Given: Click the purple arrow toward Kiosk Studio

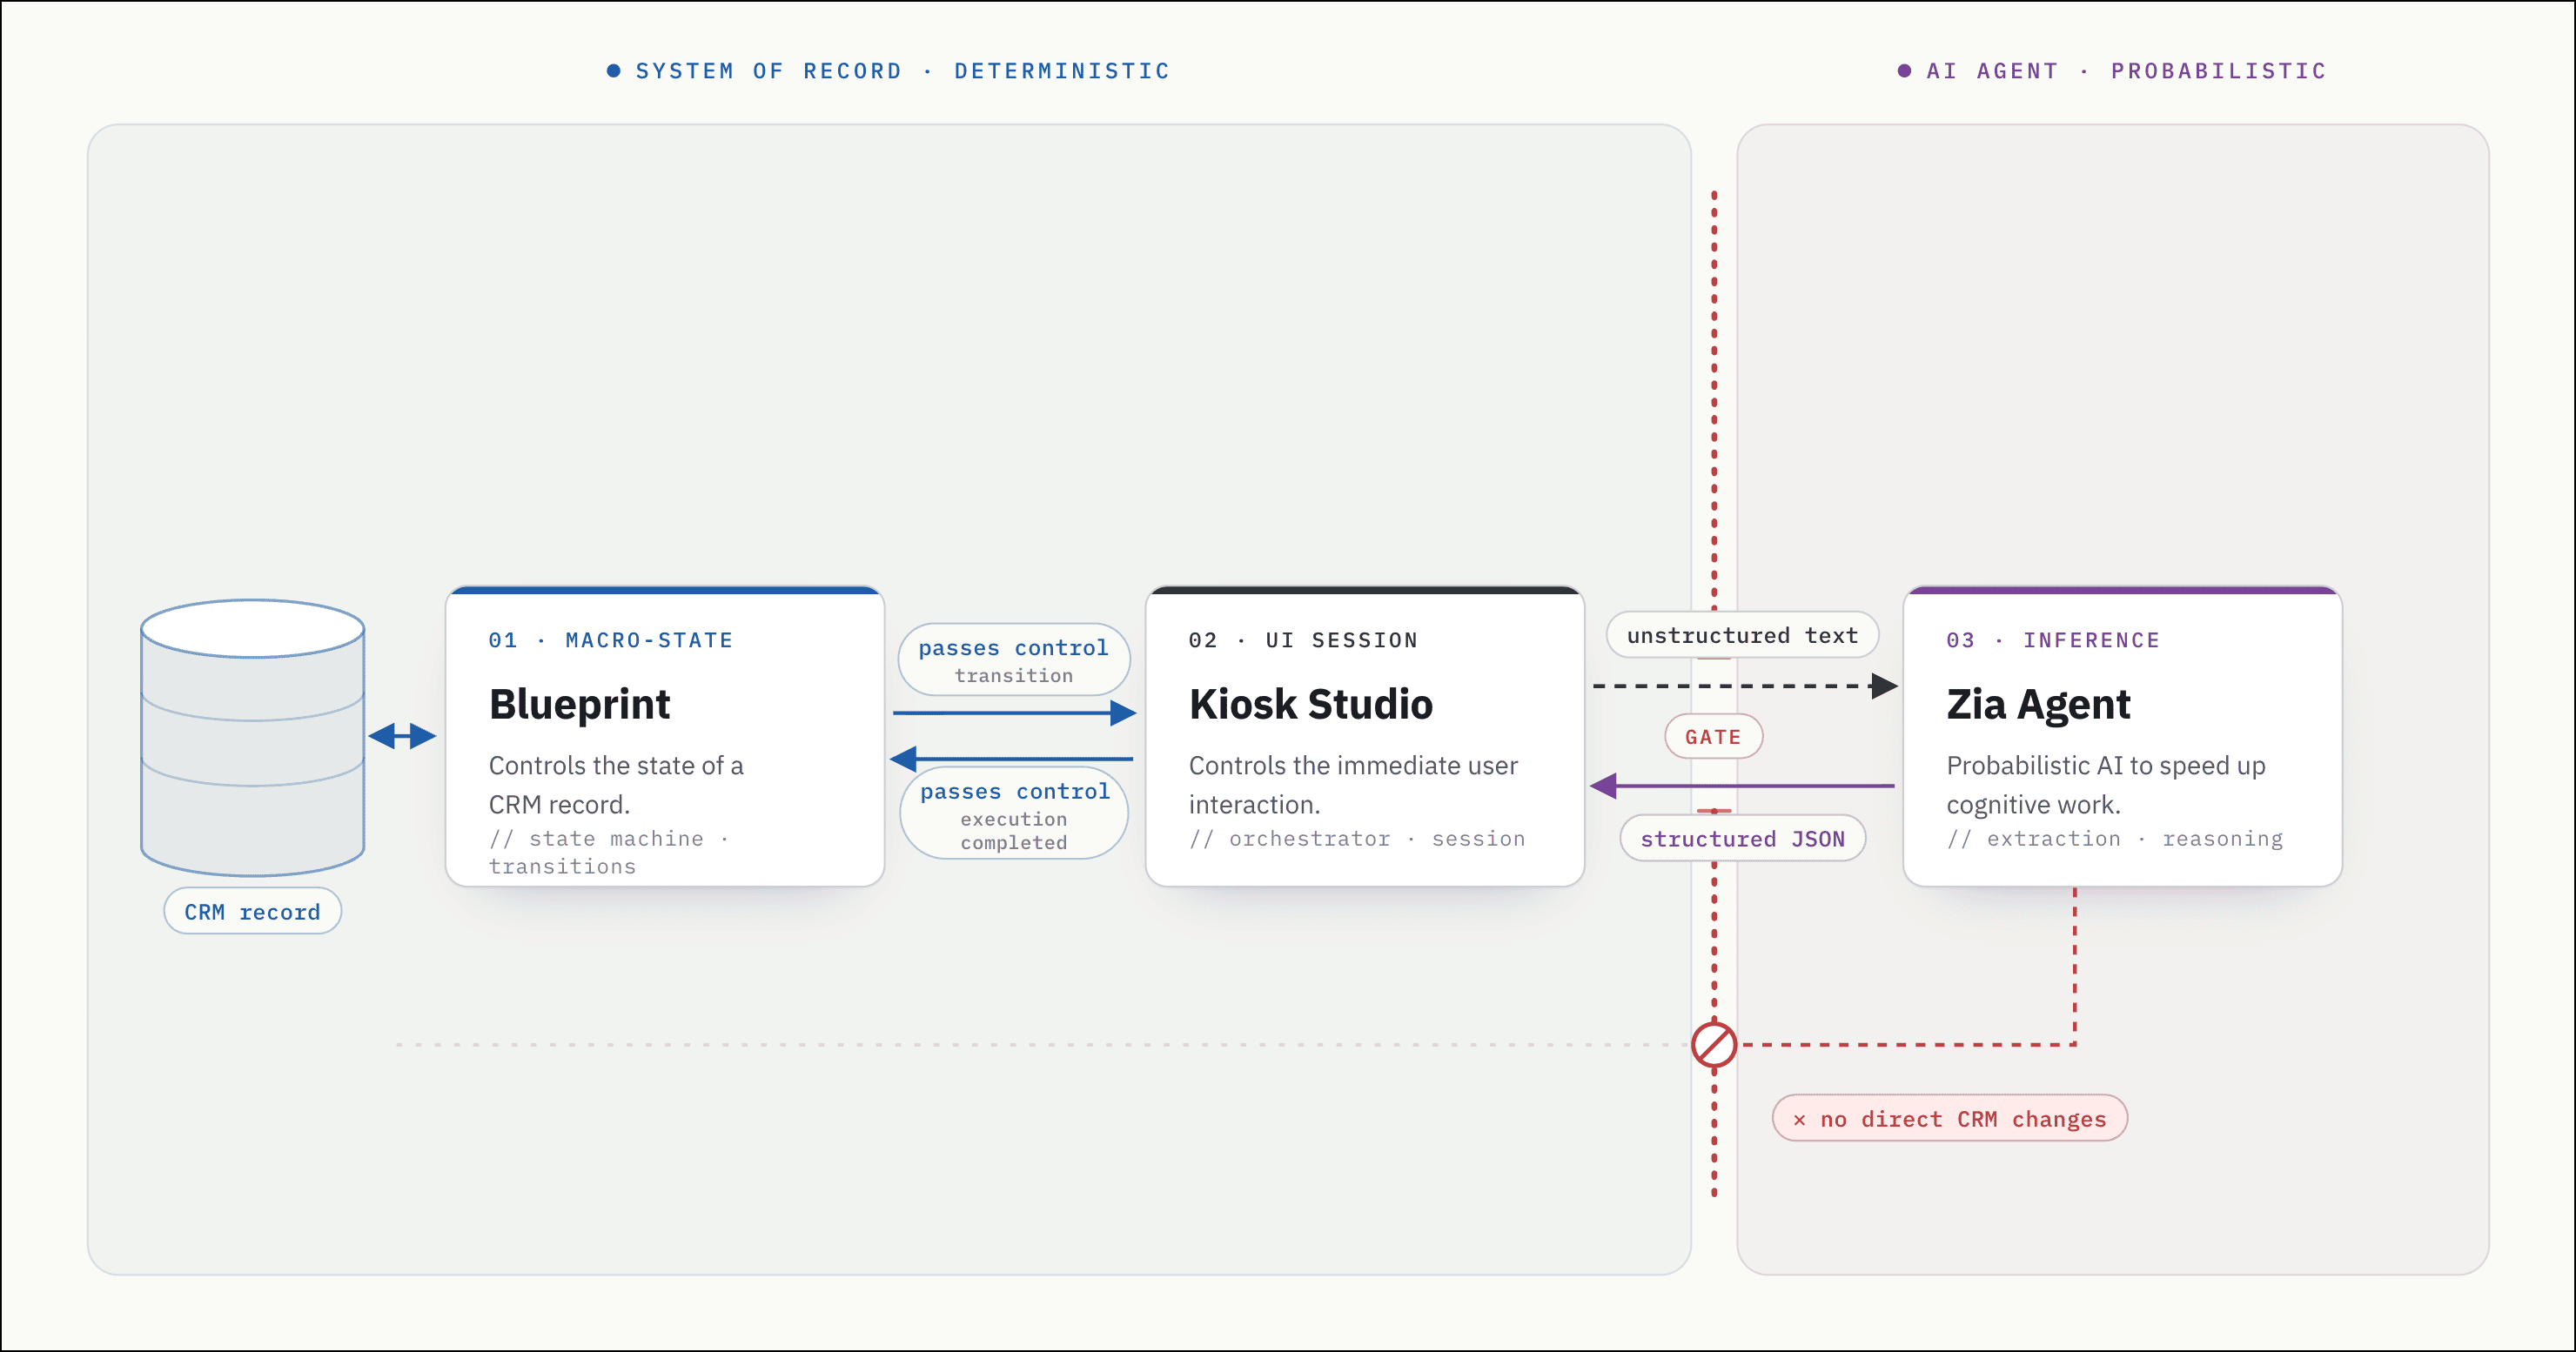Looking at the screenshot, I should (1742, 786).
